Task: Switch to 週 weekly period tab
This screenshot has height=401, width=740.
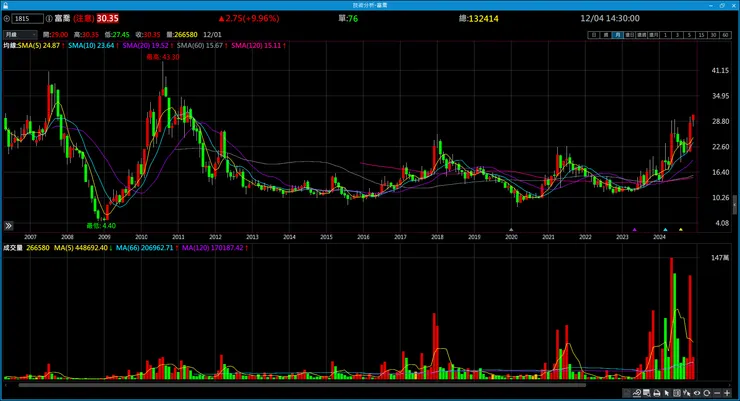Action: [605, 35]
